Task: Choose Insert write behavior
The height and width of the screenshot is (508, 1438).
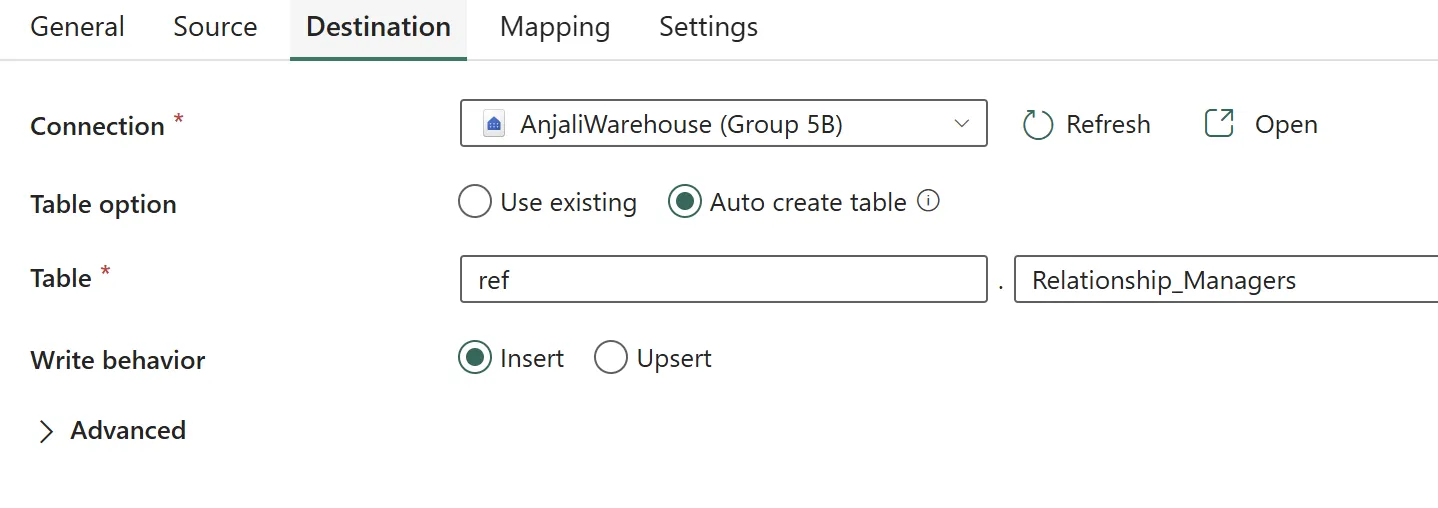Action: click(x=475, y=358)
